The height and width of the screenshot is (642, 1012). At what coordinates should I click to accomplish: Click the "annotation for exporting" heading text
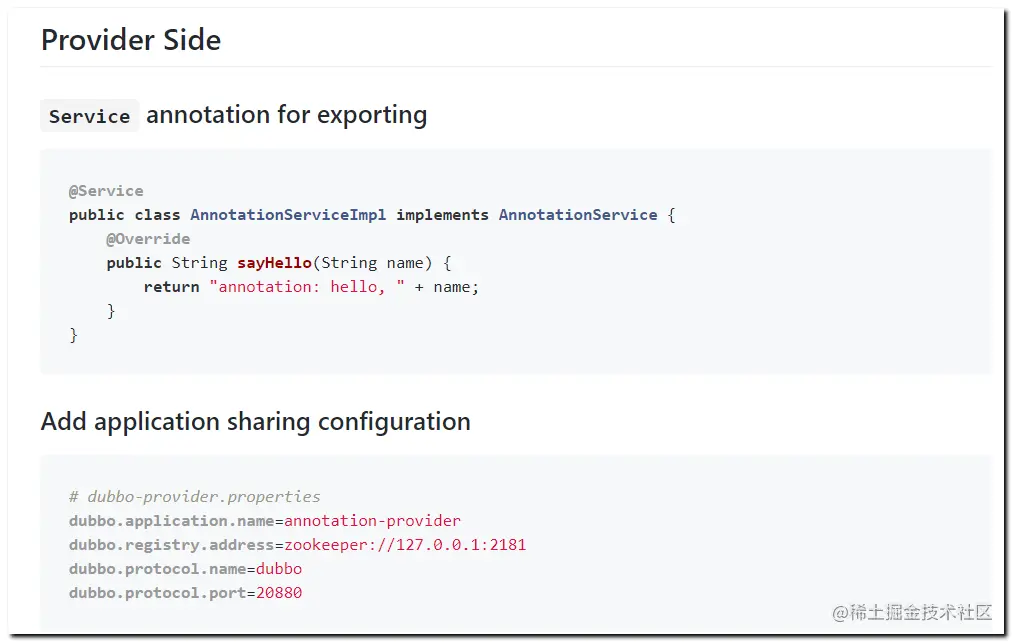[x=286, y=115]
